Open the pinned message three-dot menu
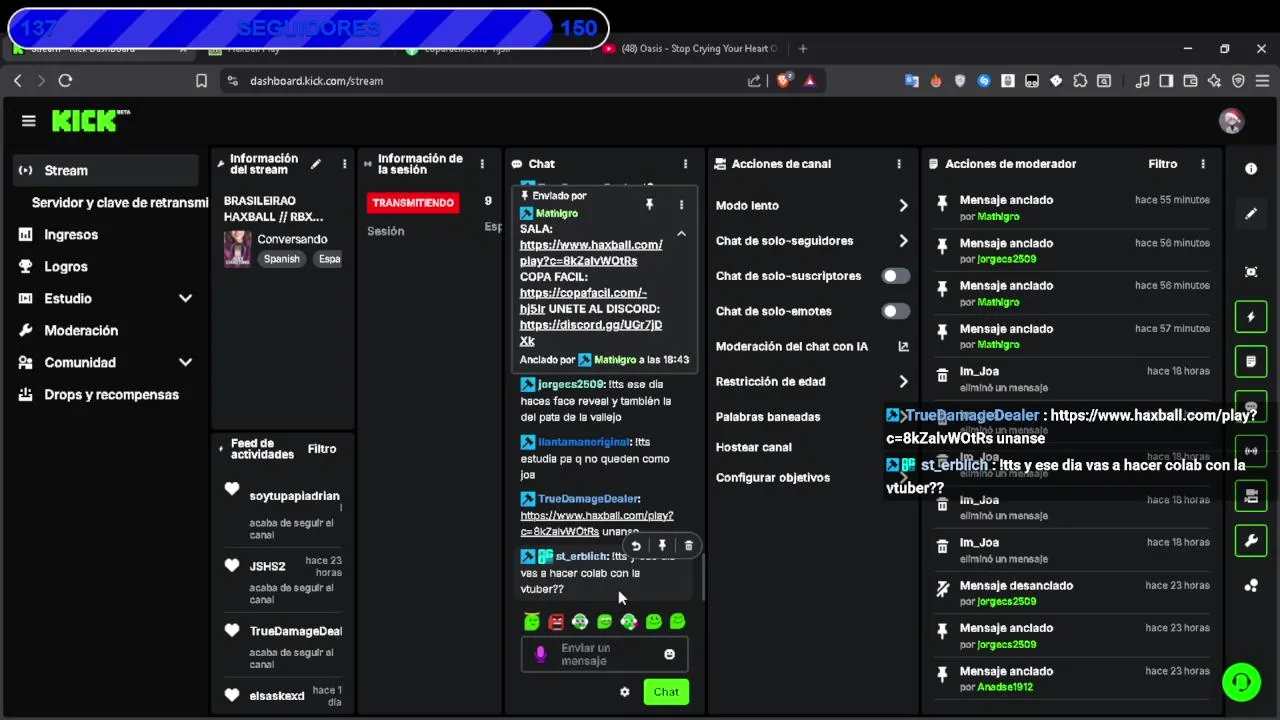The height and width of the screenshot is (720, 1280). [x=681, y=204]
